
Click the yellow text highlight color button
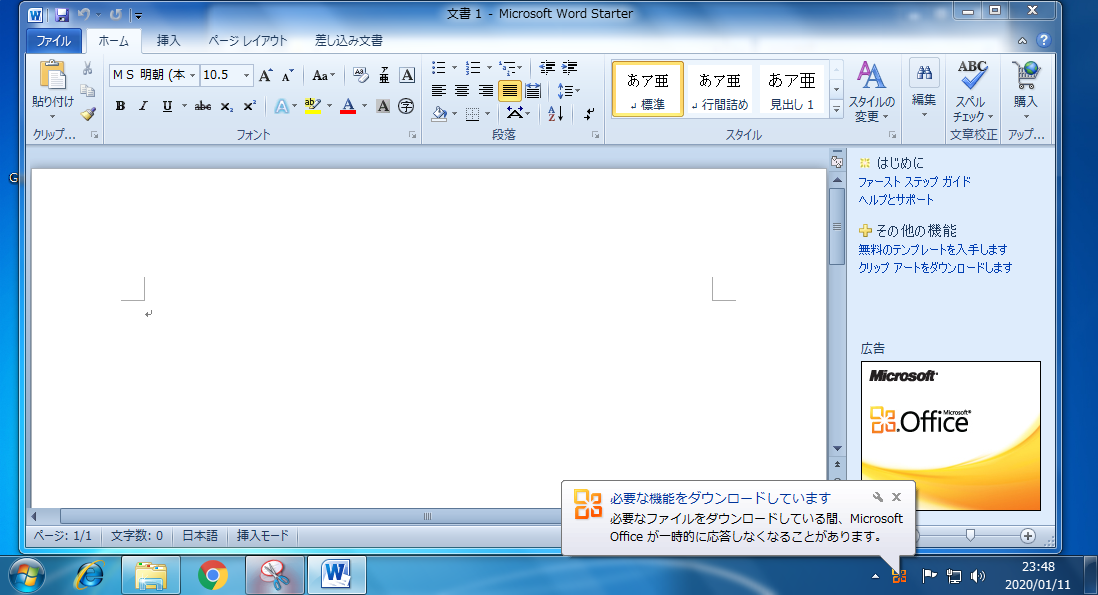pyautogui.click(x=313, y=106)
